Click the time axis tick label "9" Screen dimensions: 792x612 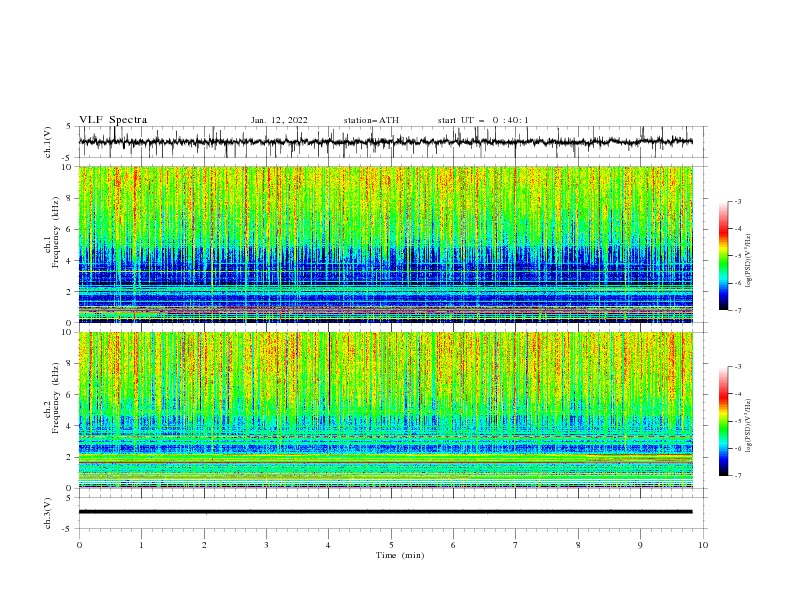640,545
